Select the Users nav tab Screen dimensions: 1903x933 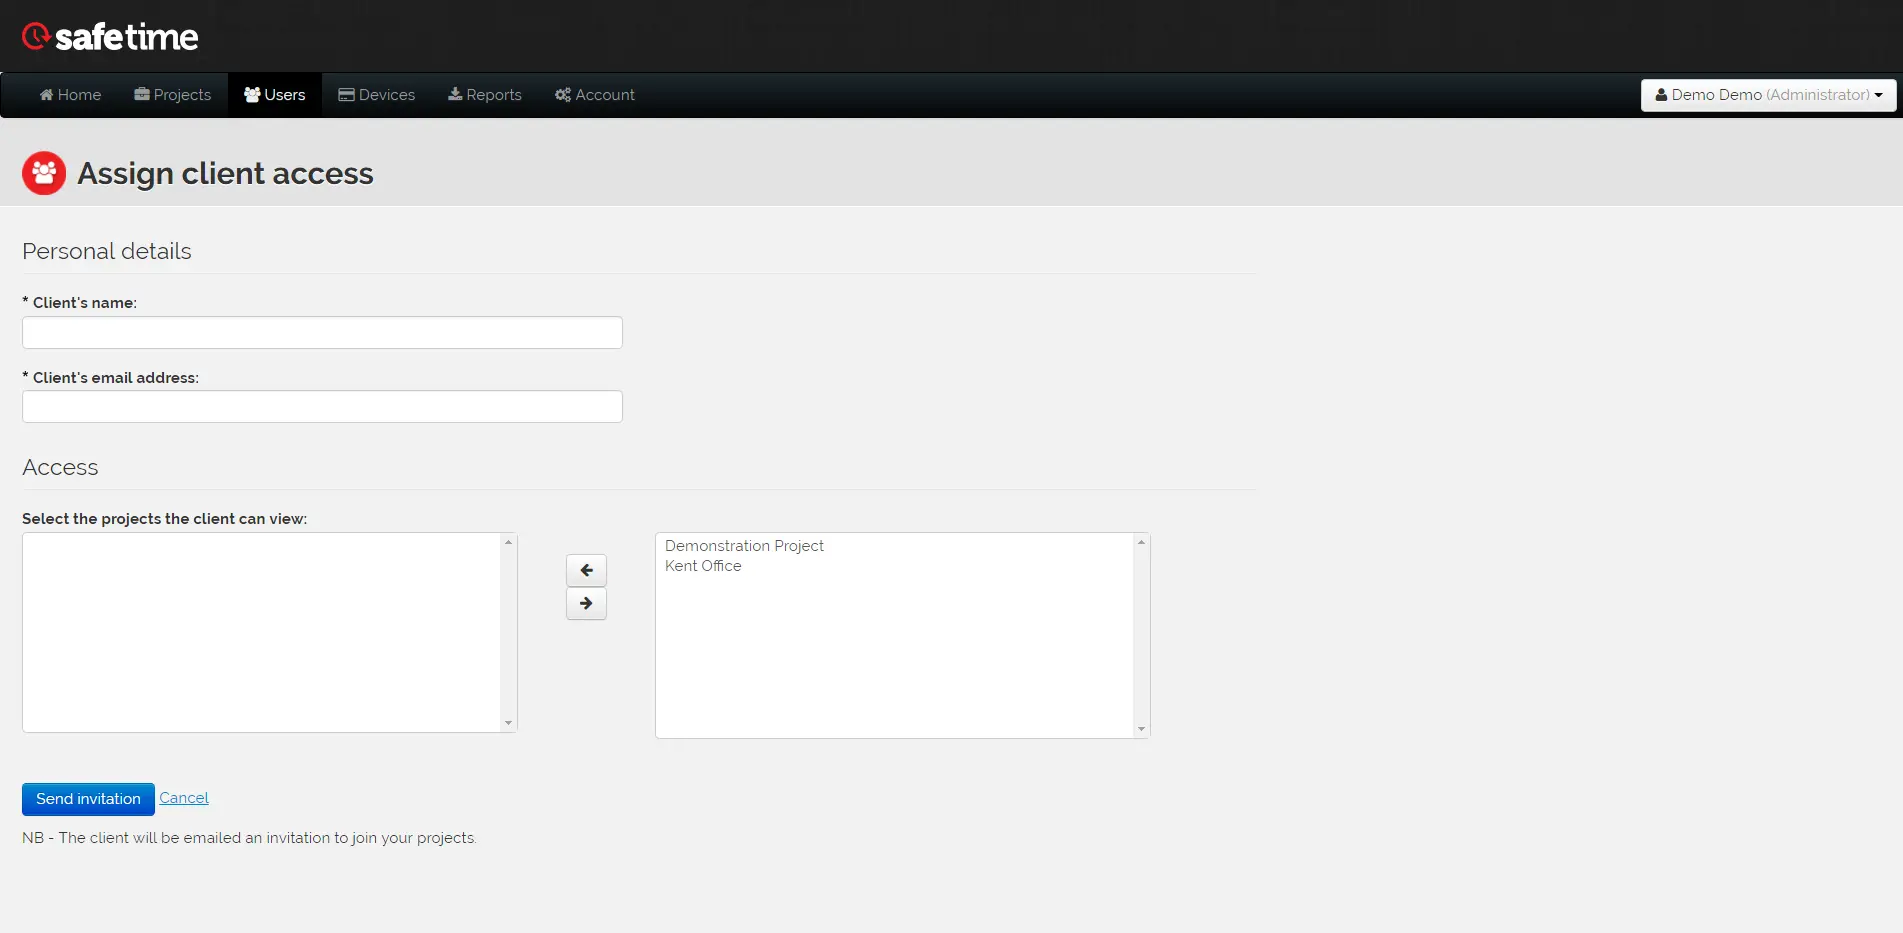click(x=275, y=95)
